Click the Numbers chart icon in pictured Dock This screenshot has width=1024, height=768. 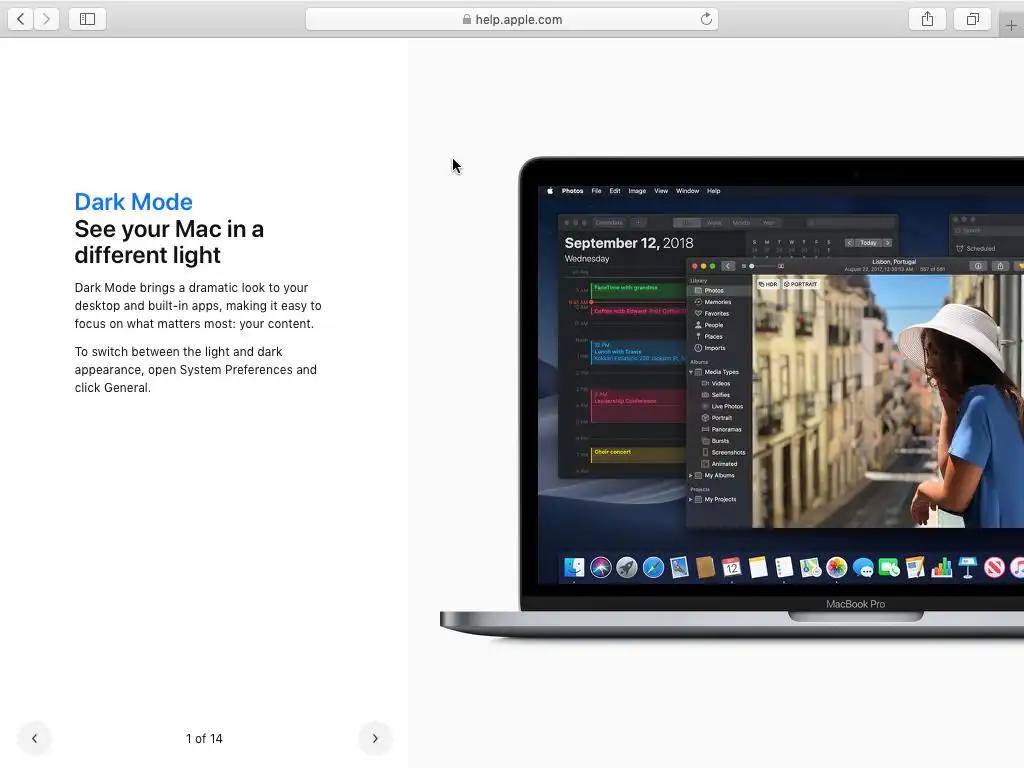click(x=941, y=568)
